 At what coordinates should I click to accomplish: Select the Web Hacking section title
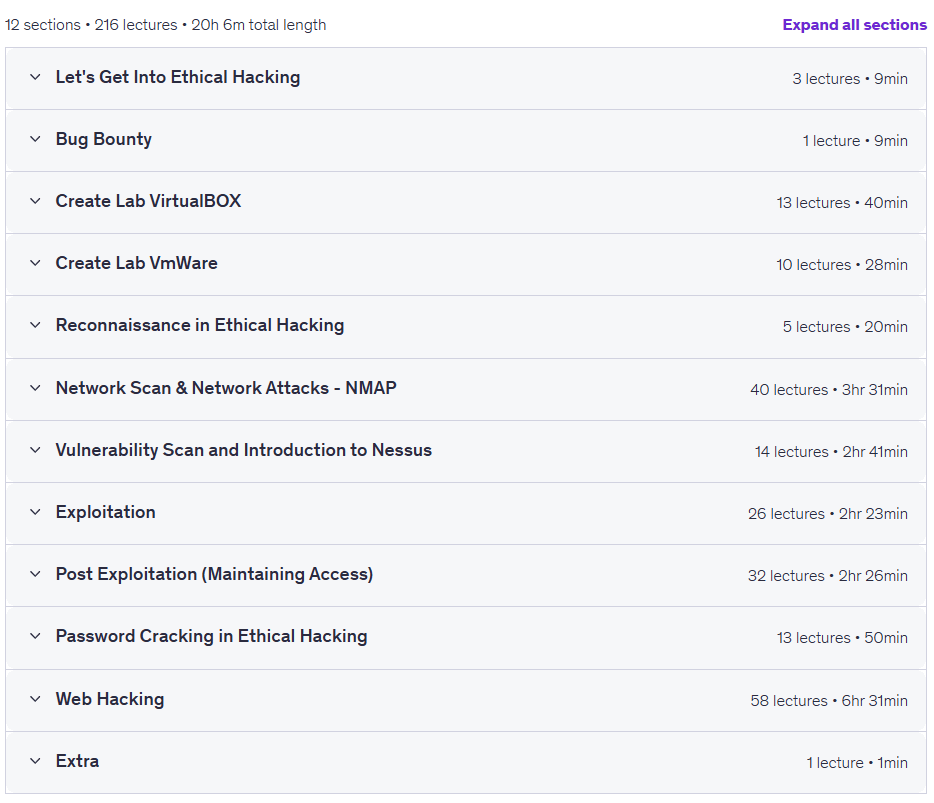[110, 699]
